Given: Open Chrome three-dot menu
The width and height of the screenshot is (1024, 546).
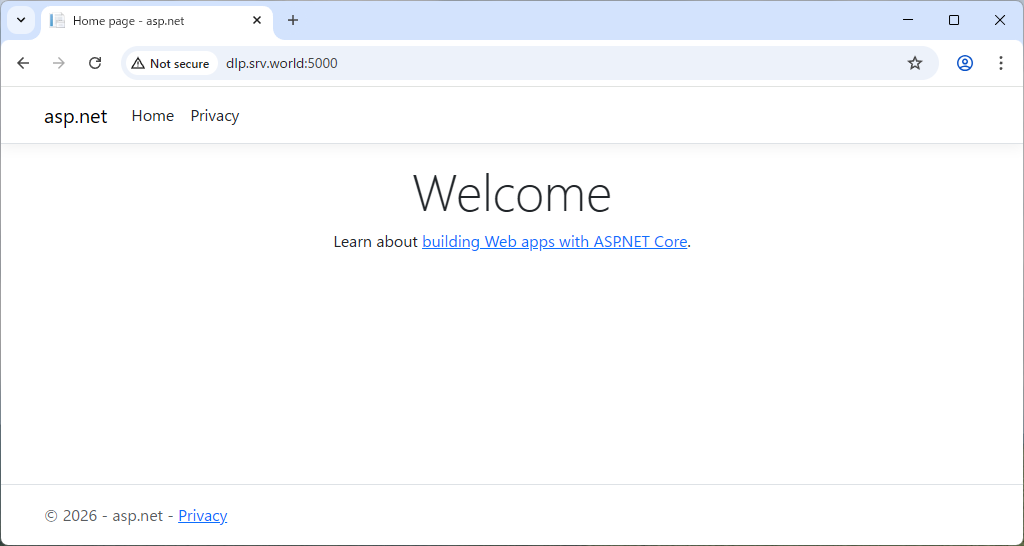Looking at the screenshot, I should pos(1000,63).
